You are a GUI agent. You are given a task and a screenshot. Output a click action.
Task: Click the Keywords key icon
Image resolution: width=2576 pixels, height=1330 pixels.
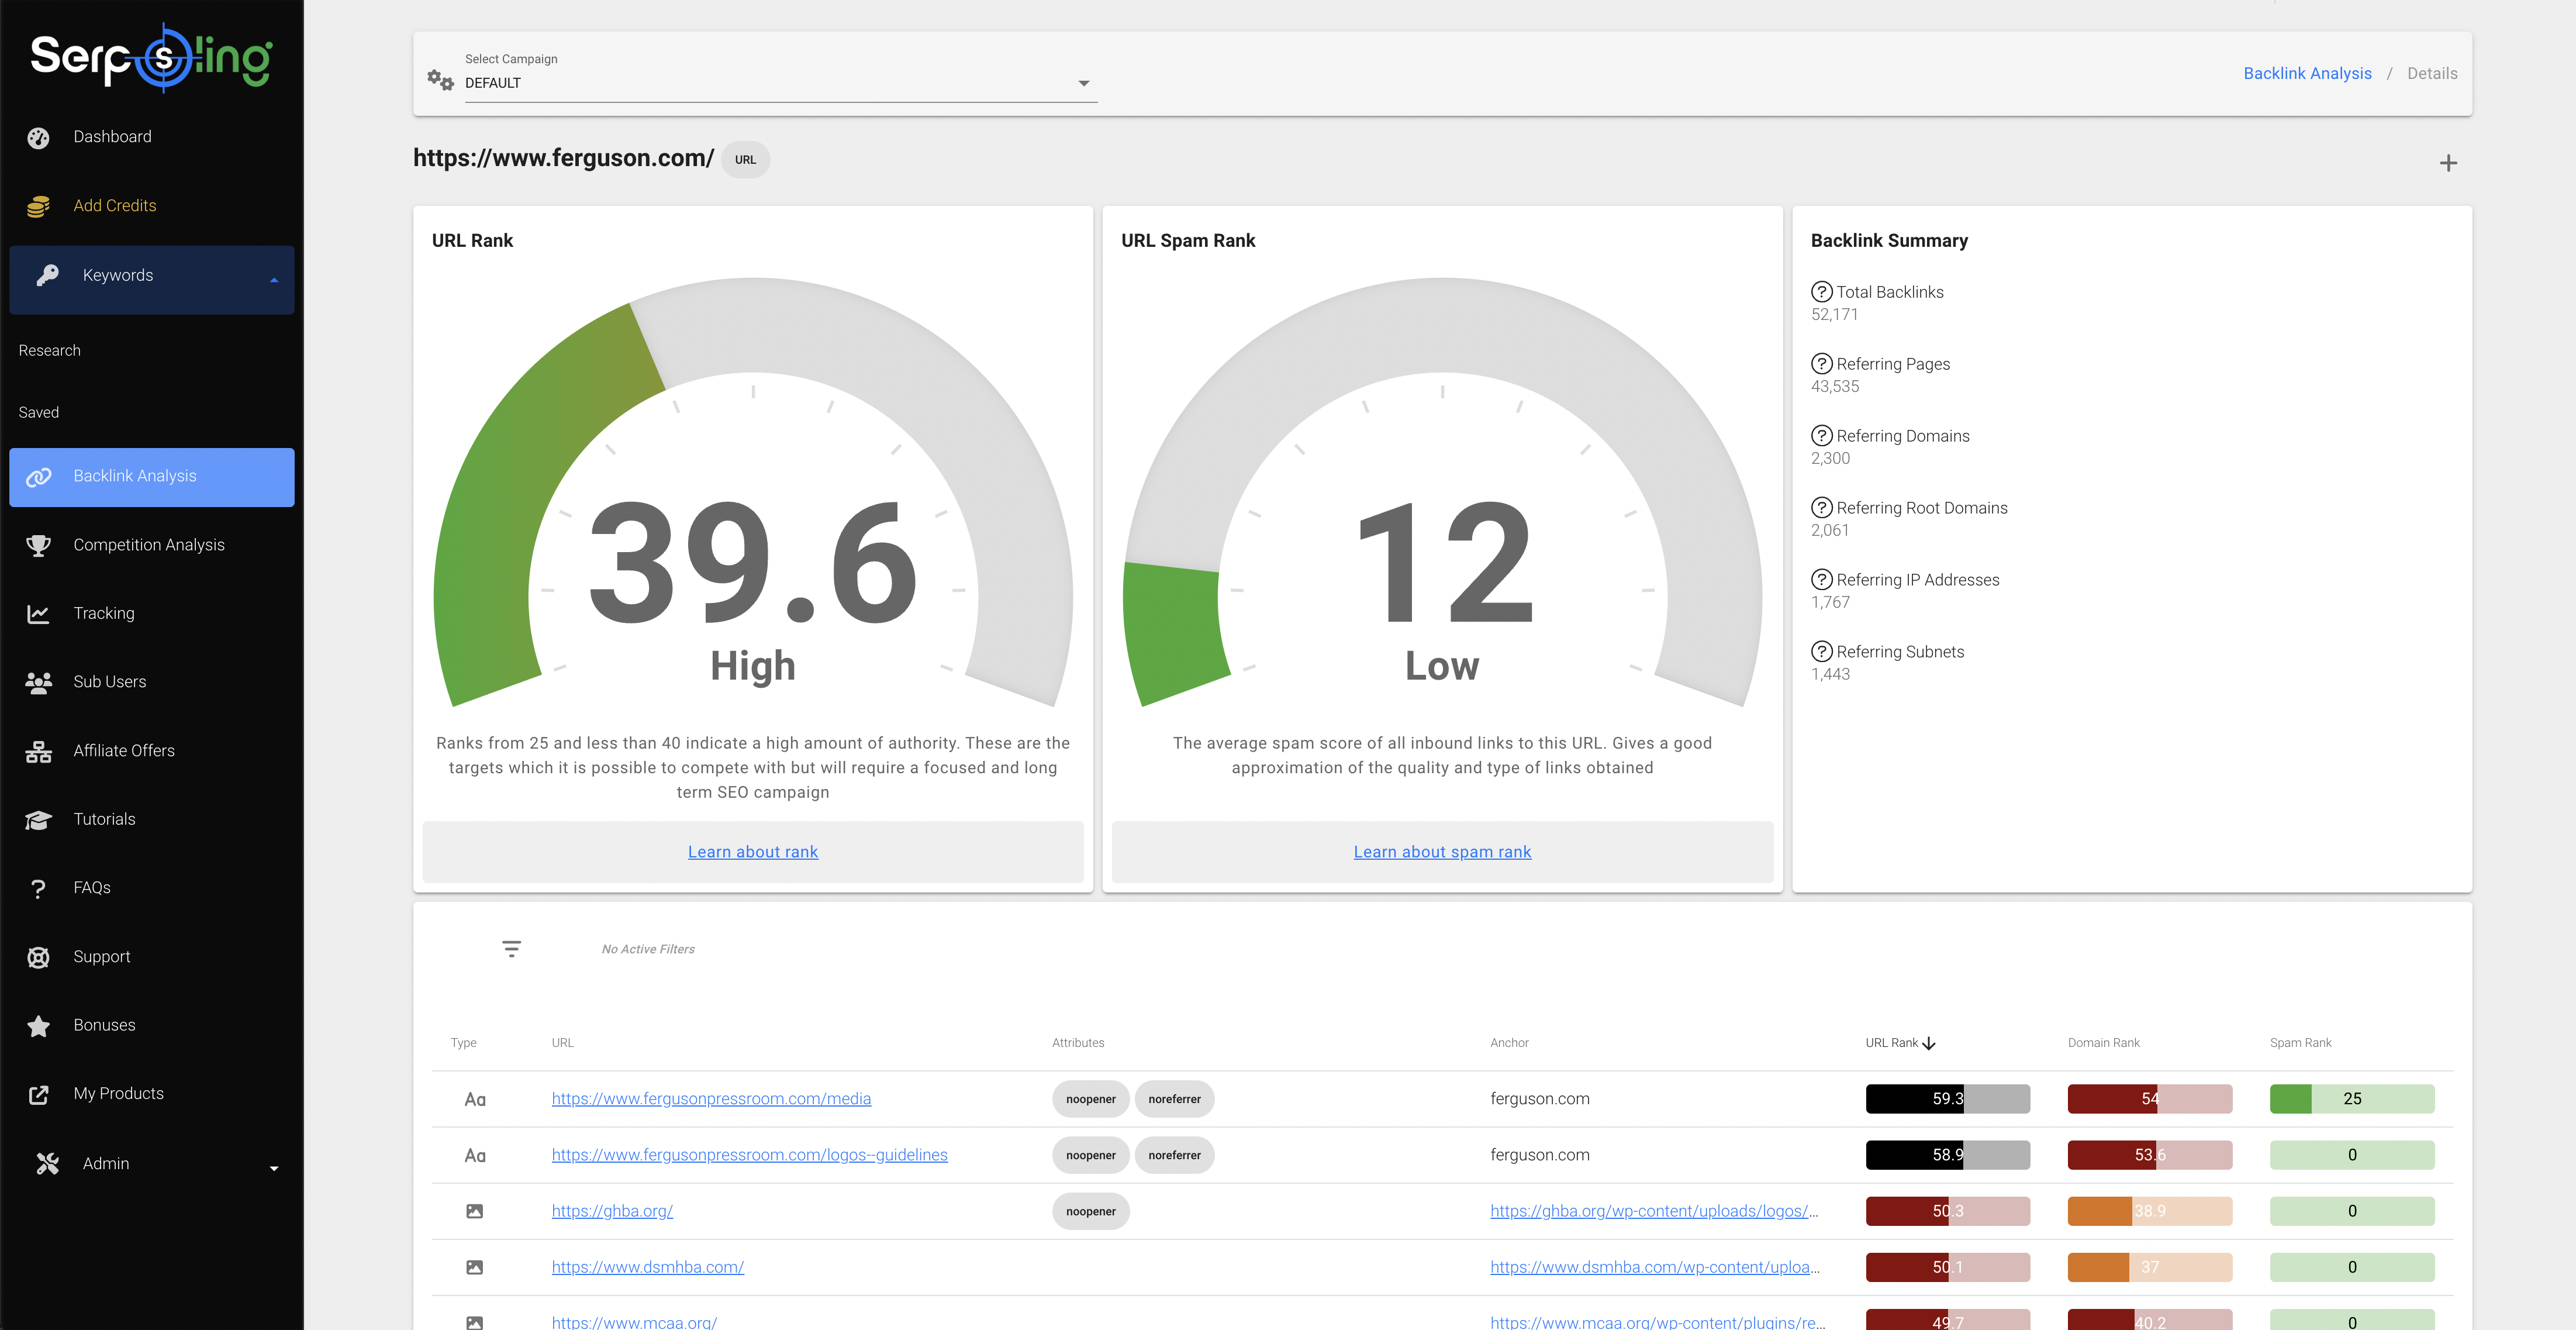pyautogui.click(x=48, y=275)
